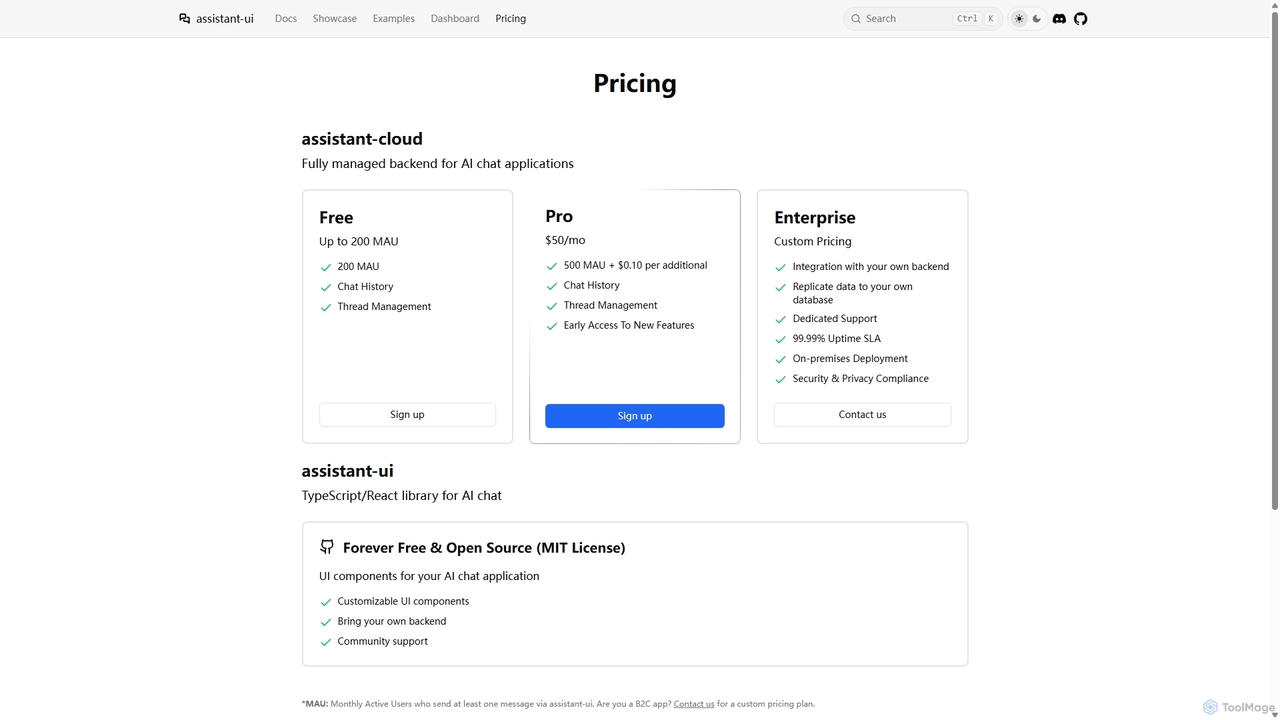Click checkmark beside Integration with your own backend
Viewport: 1280px width, 720px height.
[780, 267]
